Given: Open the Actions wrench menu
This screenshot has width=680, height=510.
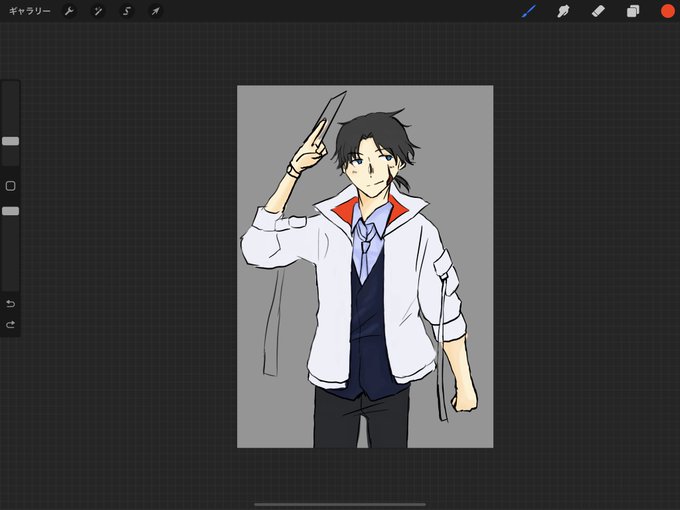Looking at the screenshot, I should [x=69, y=11].
